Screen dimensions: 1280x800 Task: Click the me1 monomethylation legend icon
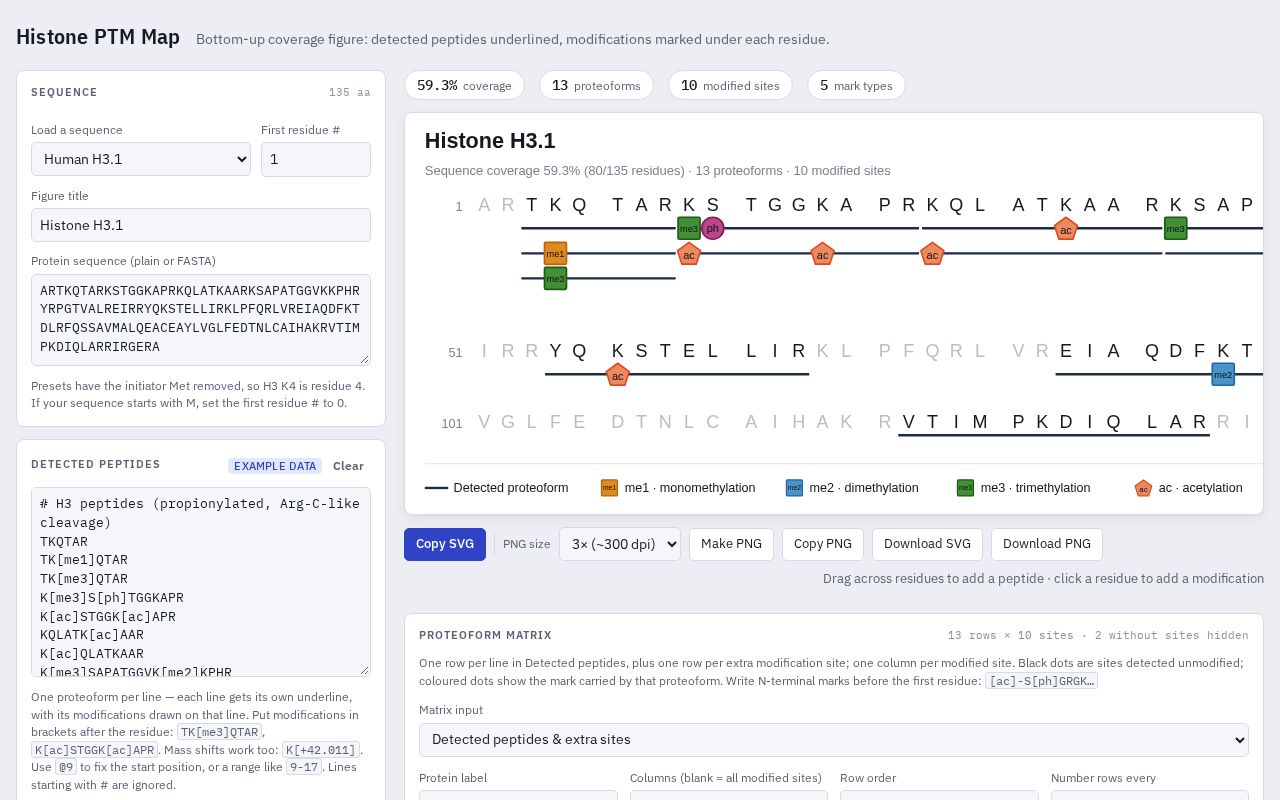(609, 488)
